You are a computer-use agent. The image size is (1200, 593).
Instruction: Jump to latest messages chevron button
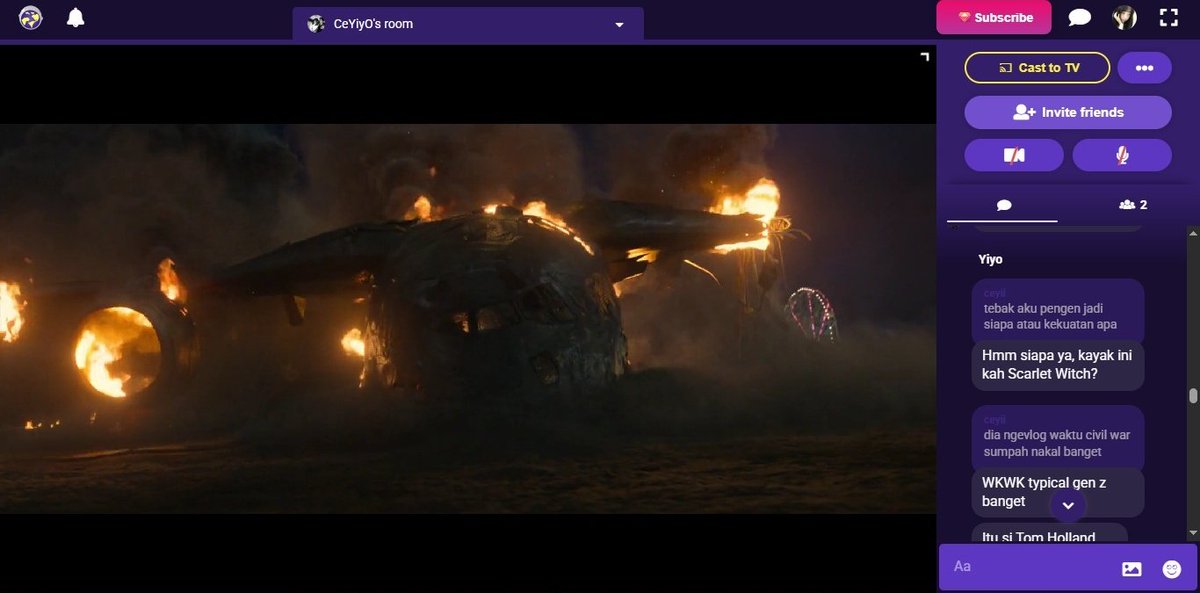pos(1067,505)
